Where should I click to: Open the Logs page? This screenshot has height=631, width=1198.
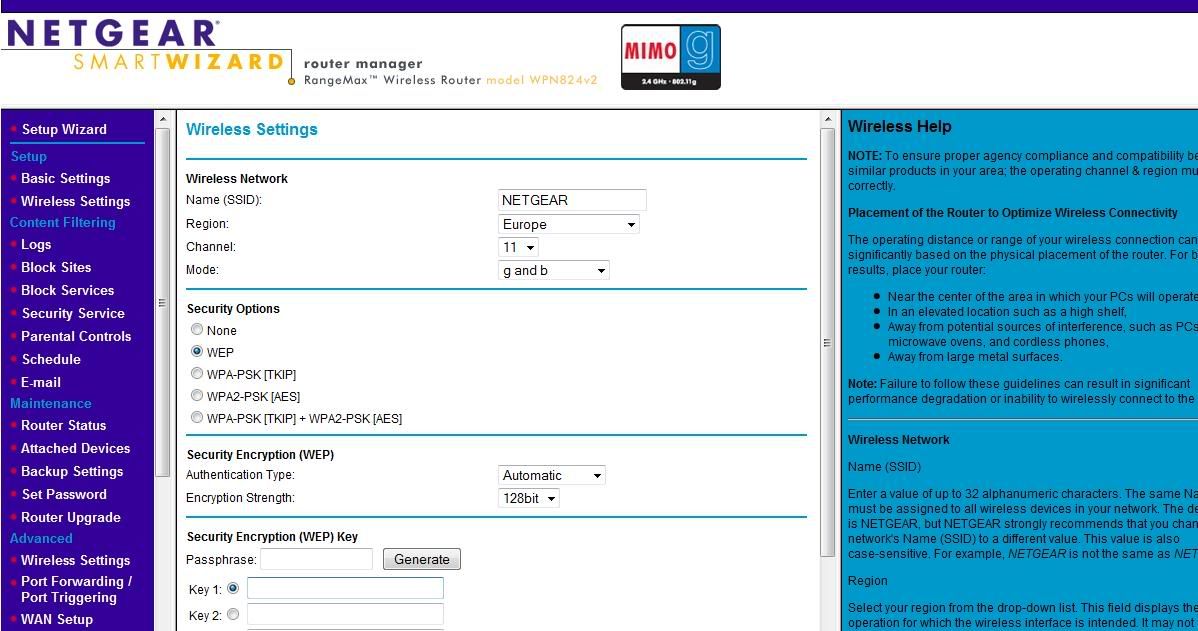pyautogui.click(x=36, y=244)
